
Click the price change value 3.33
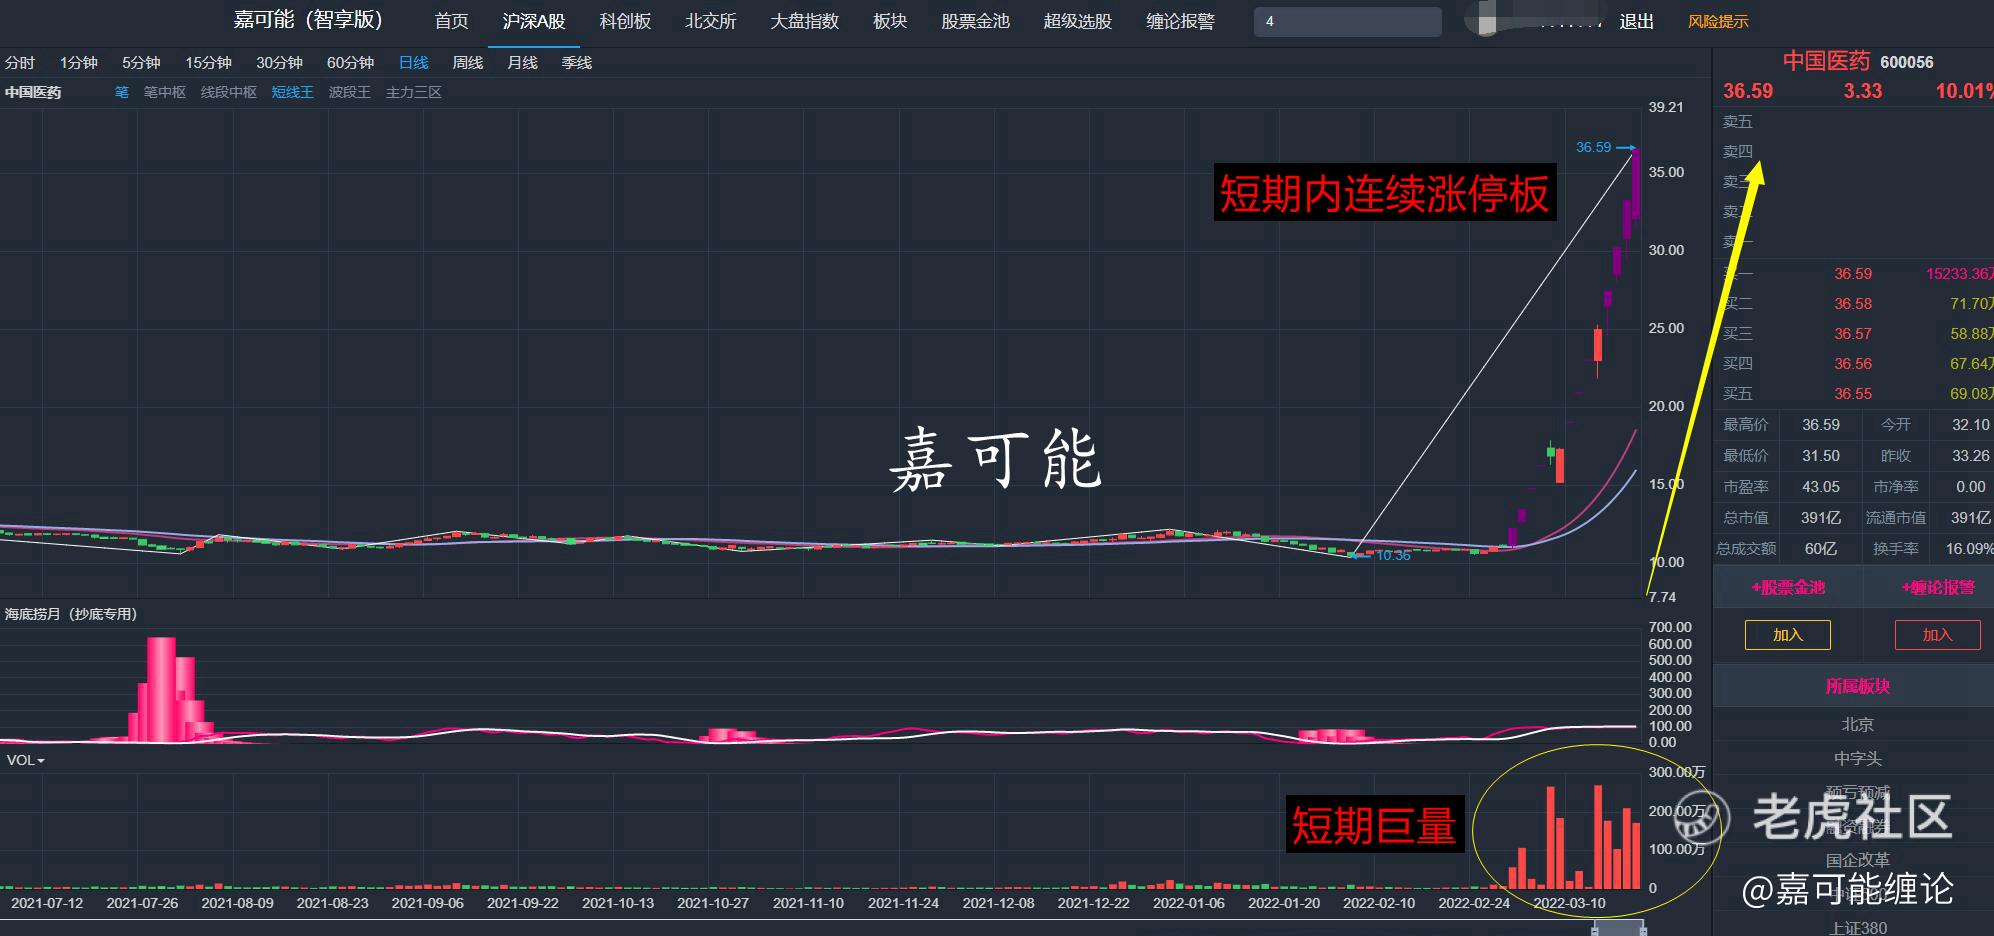tap(1863, 91)
